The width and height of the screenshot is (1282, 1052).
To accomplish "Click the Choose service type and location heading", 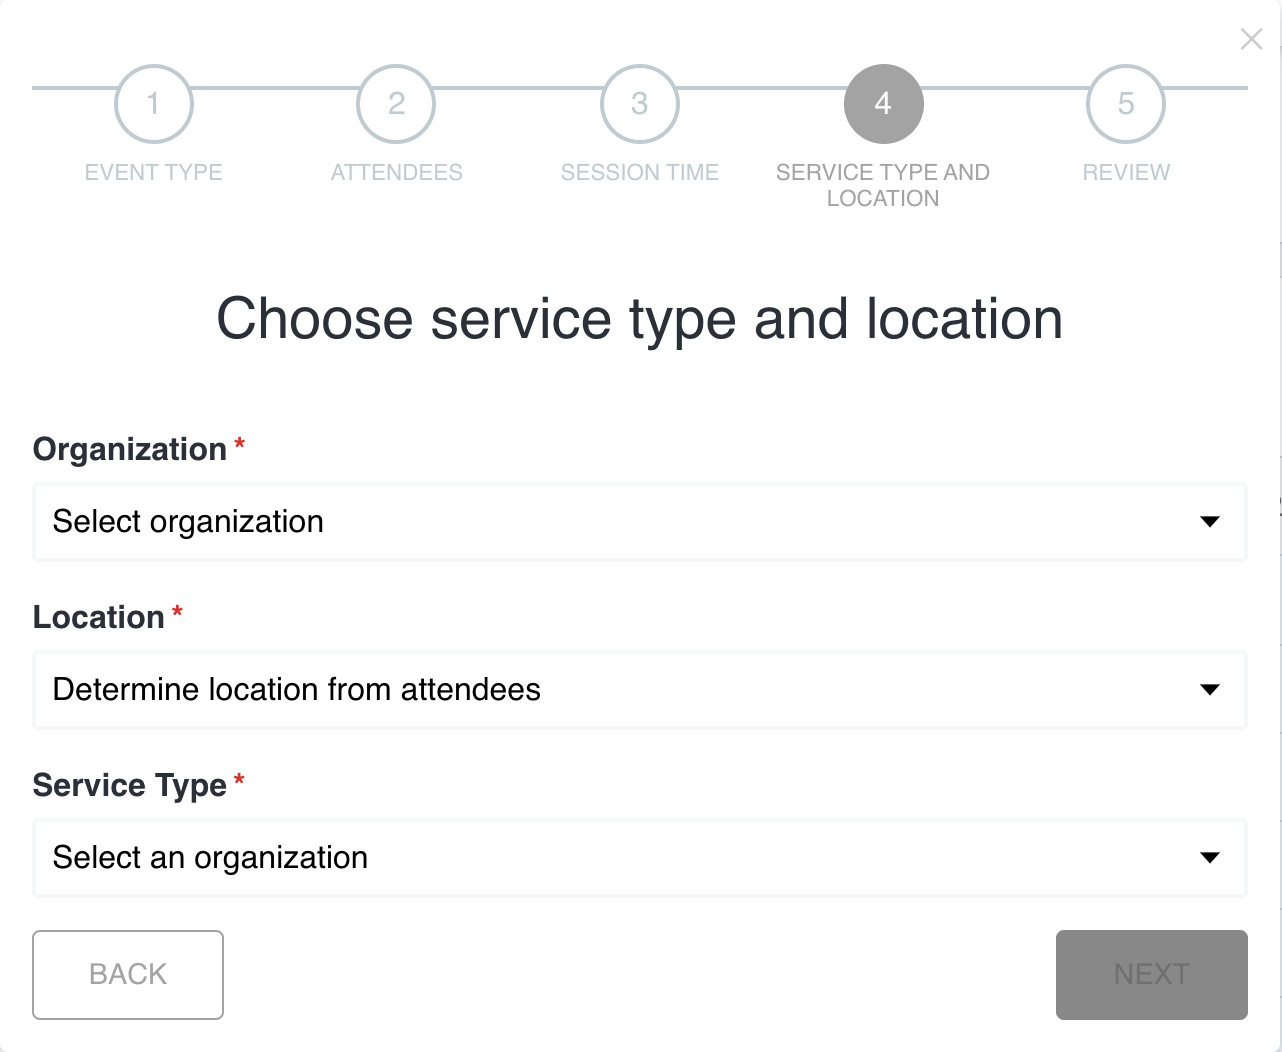I will click(640, 319).
